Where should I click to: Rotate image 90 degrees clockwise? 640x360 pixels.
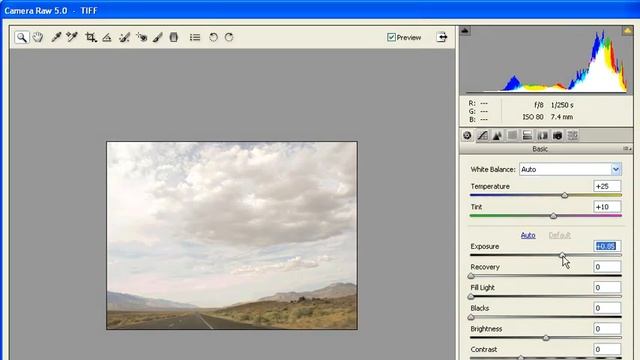(229, 38)
